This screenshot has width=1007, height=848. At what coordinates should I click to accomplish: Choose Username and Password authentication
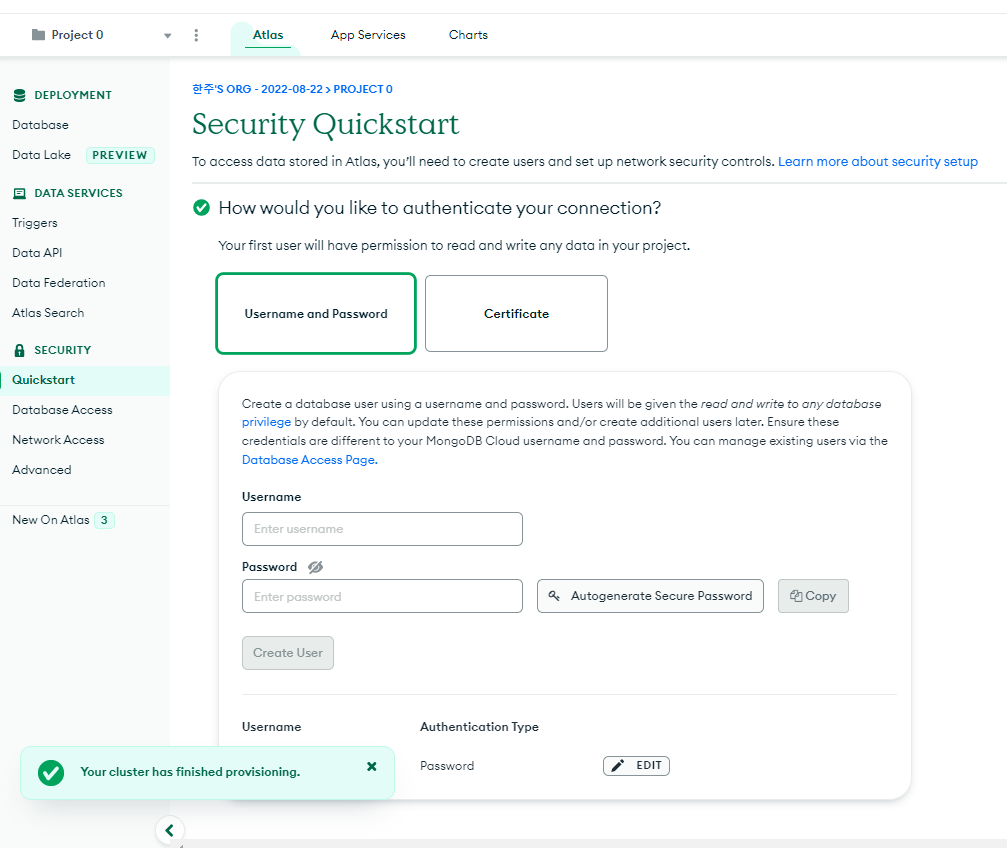(x=316, y=314)
